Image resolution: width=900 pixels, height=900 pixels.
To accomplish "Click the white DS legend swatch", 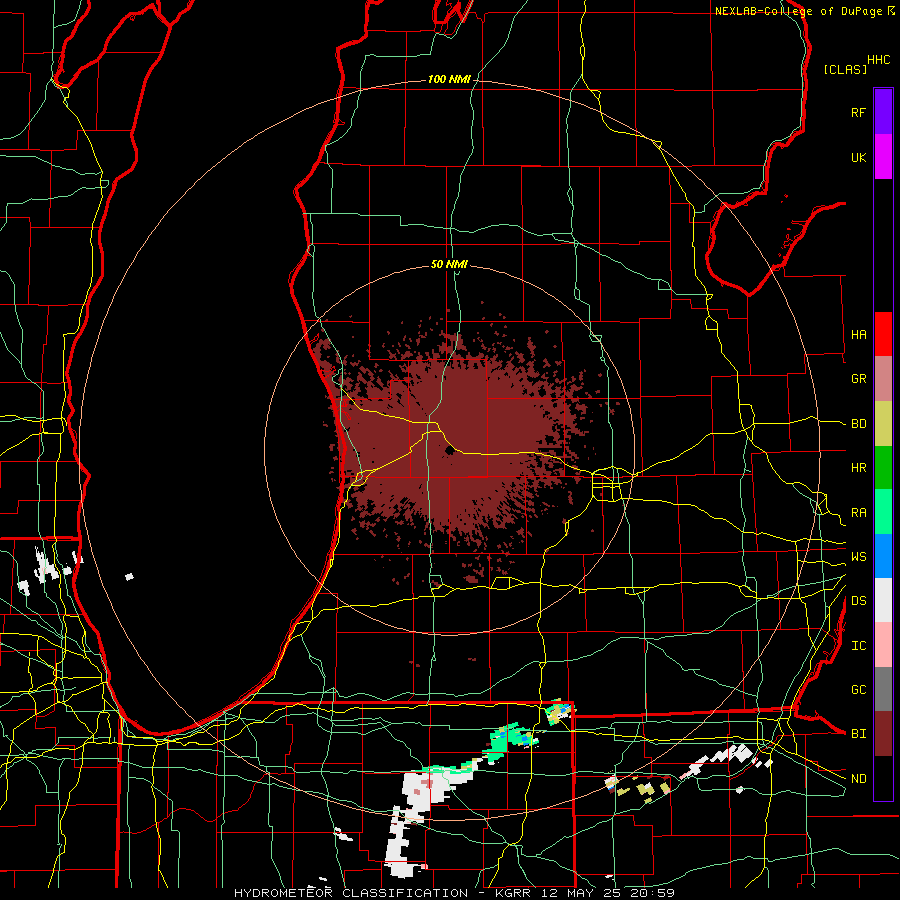I will [x=883, y=600].
